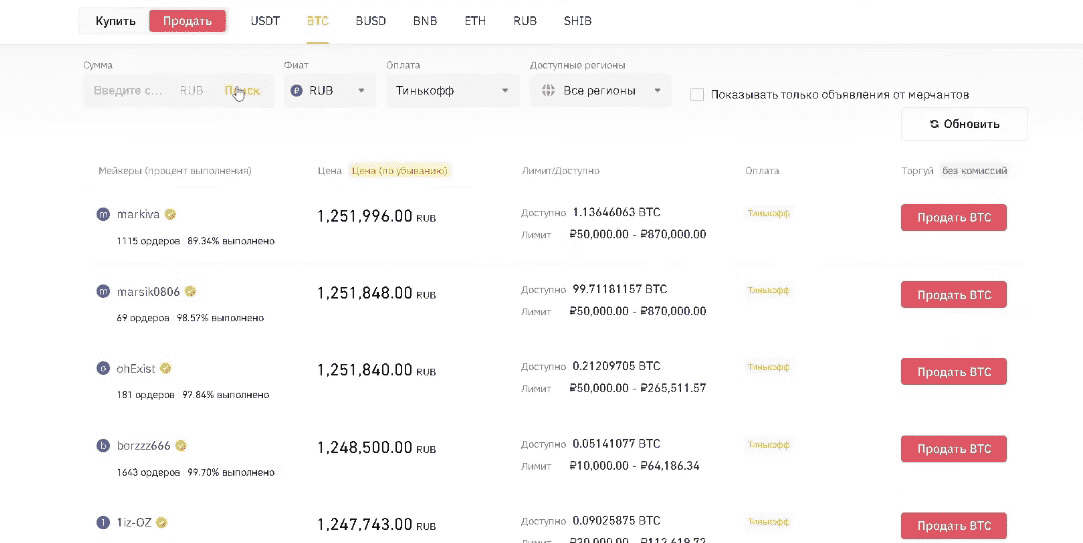Click the Тинькофф payment tag in markiva row

(x=768, y=213)
